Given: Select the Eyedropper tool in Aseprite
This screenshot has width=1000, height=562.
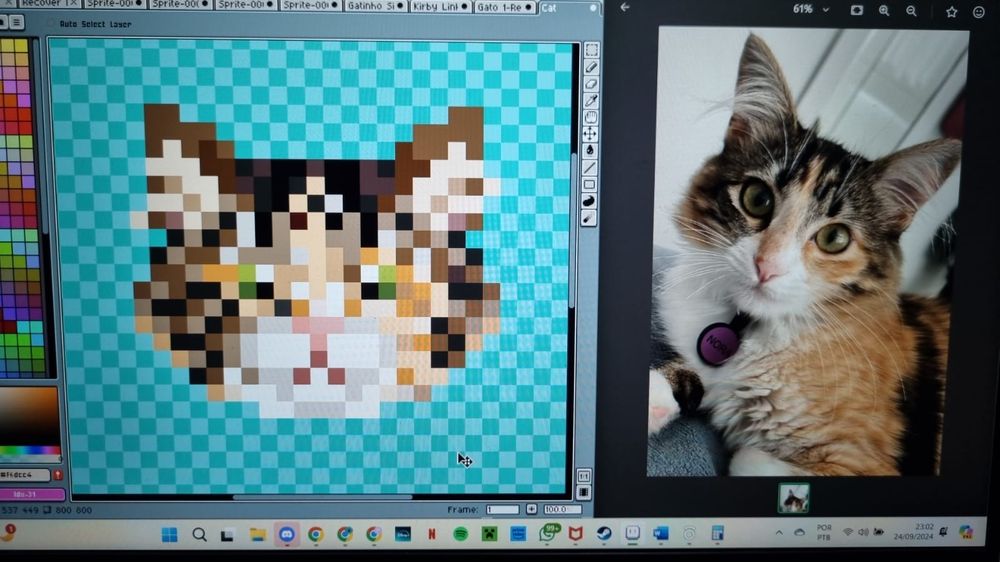Looking at the screenshot, I should point(591,100).
